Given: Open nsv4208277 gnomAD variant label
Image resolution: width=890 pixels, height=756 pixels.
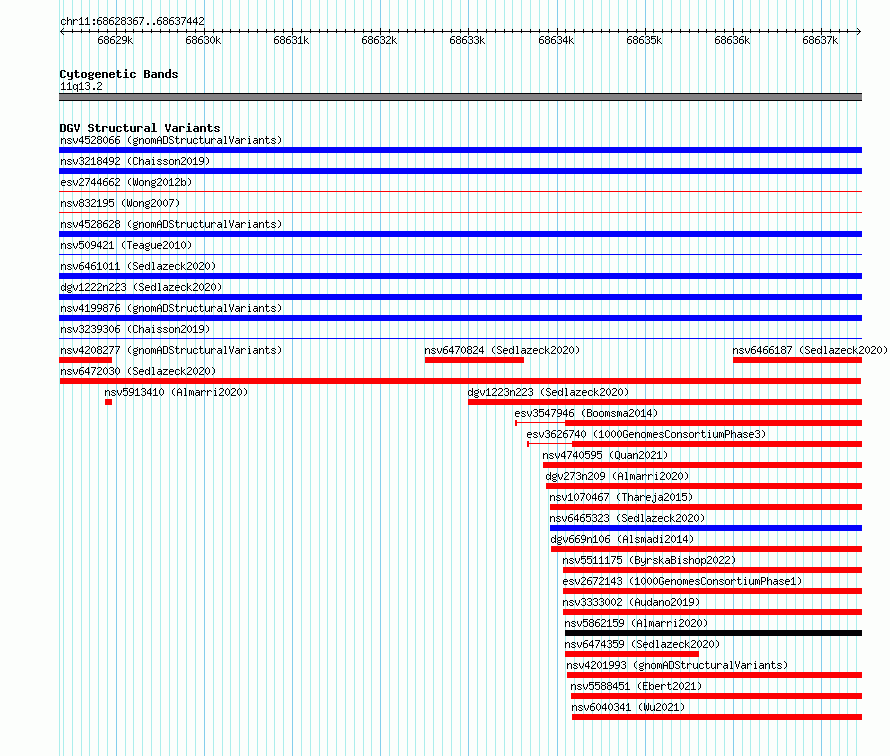Looking at the screenshot, I should pos(171,350).
